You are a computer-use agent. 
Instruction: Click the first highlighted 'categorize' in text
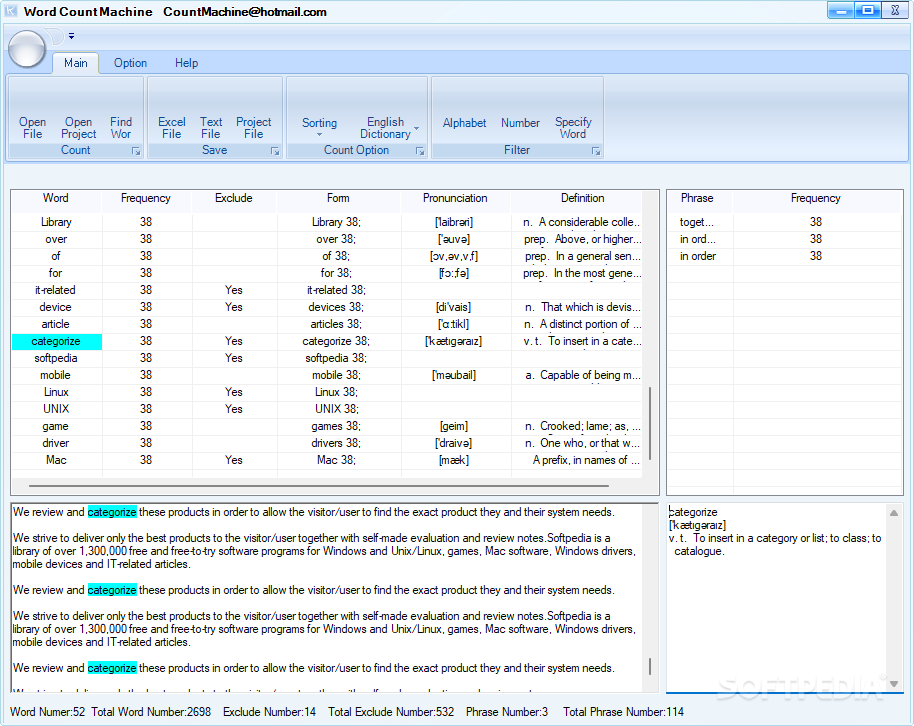pos(112,512)
